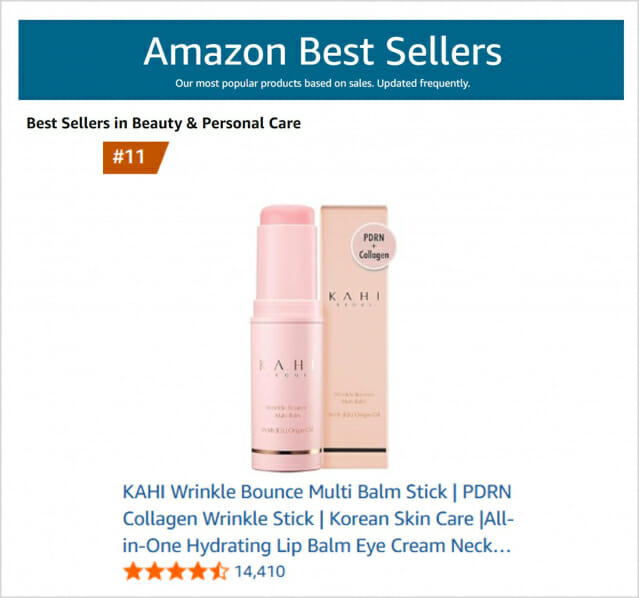The image size is (639, 598).
Task: Click the truncated 'Eye Cream Neck…' title line
Action: coord(316,546)
